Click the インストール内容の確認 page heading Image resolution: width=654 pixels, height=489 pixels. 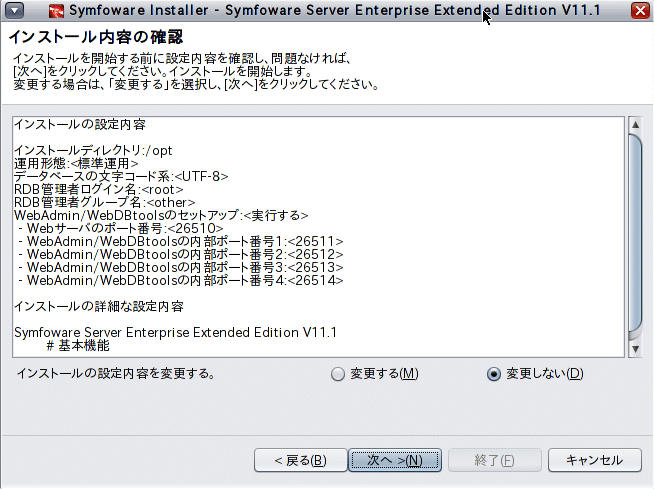coord(96,37)
